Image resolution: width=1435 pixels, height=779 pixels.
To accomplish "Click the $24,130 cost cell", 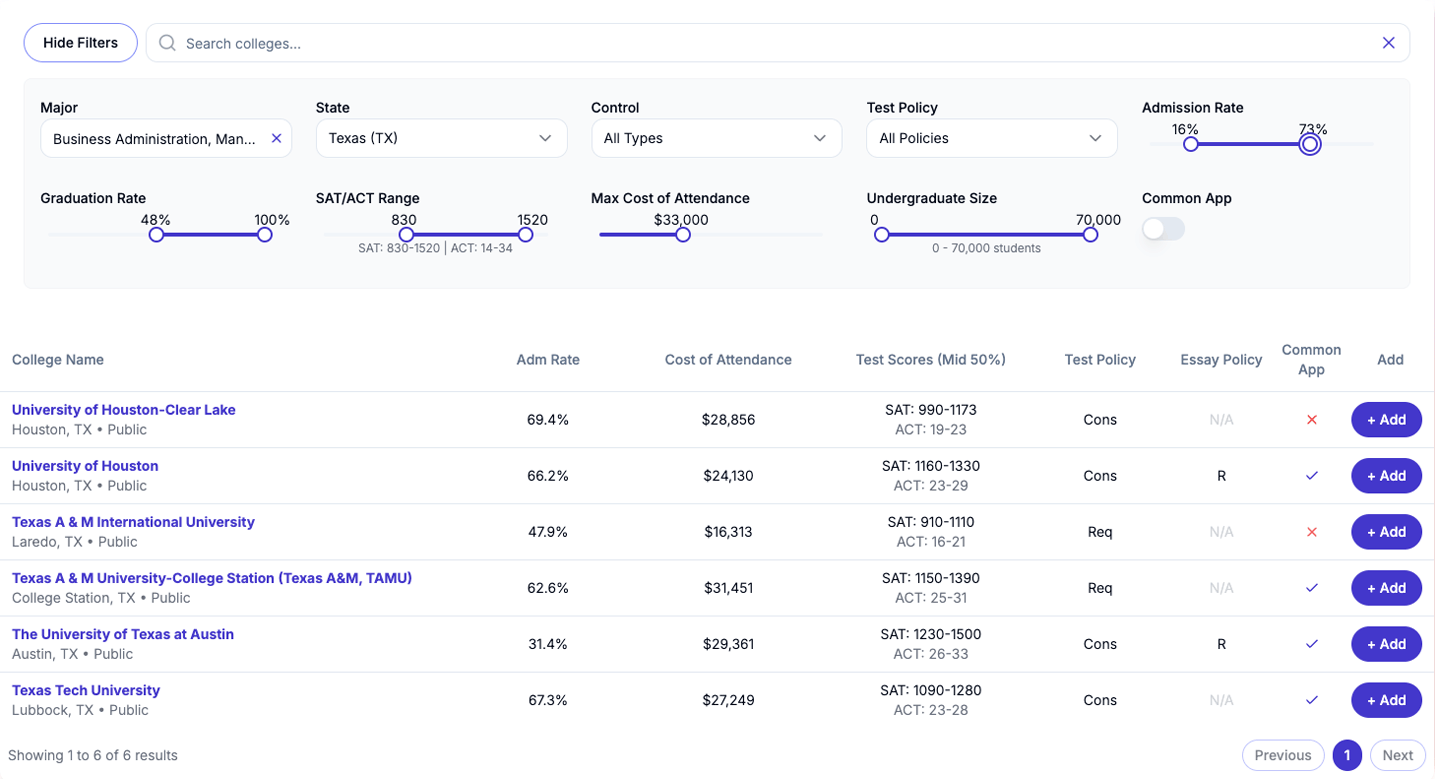I will [x=728, y=476].
